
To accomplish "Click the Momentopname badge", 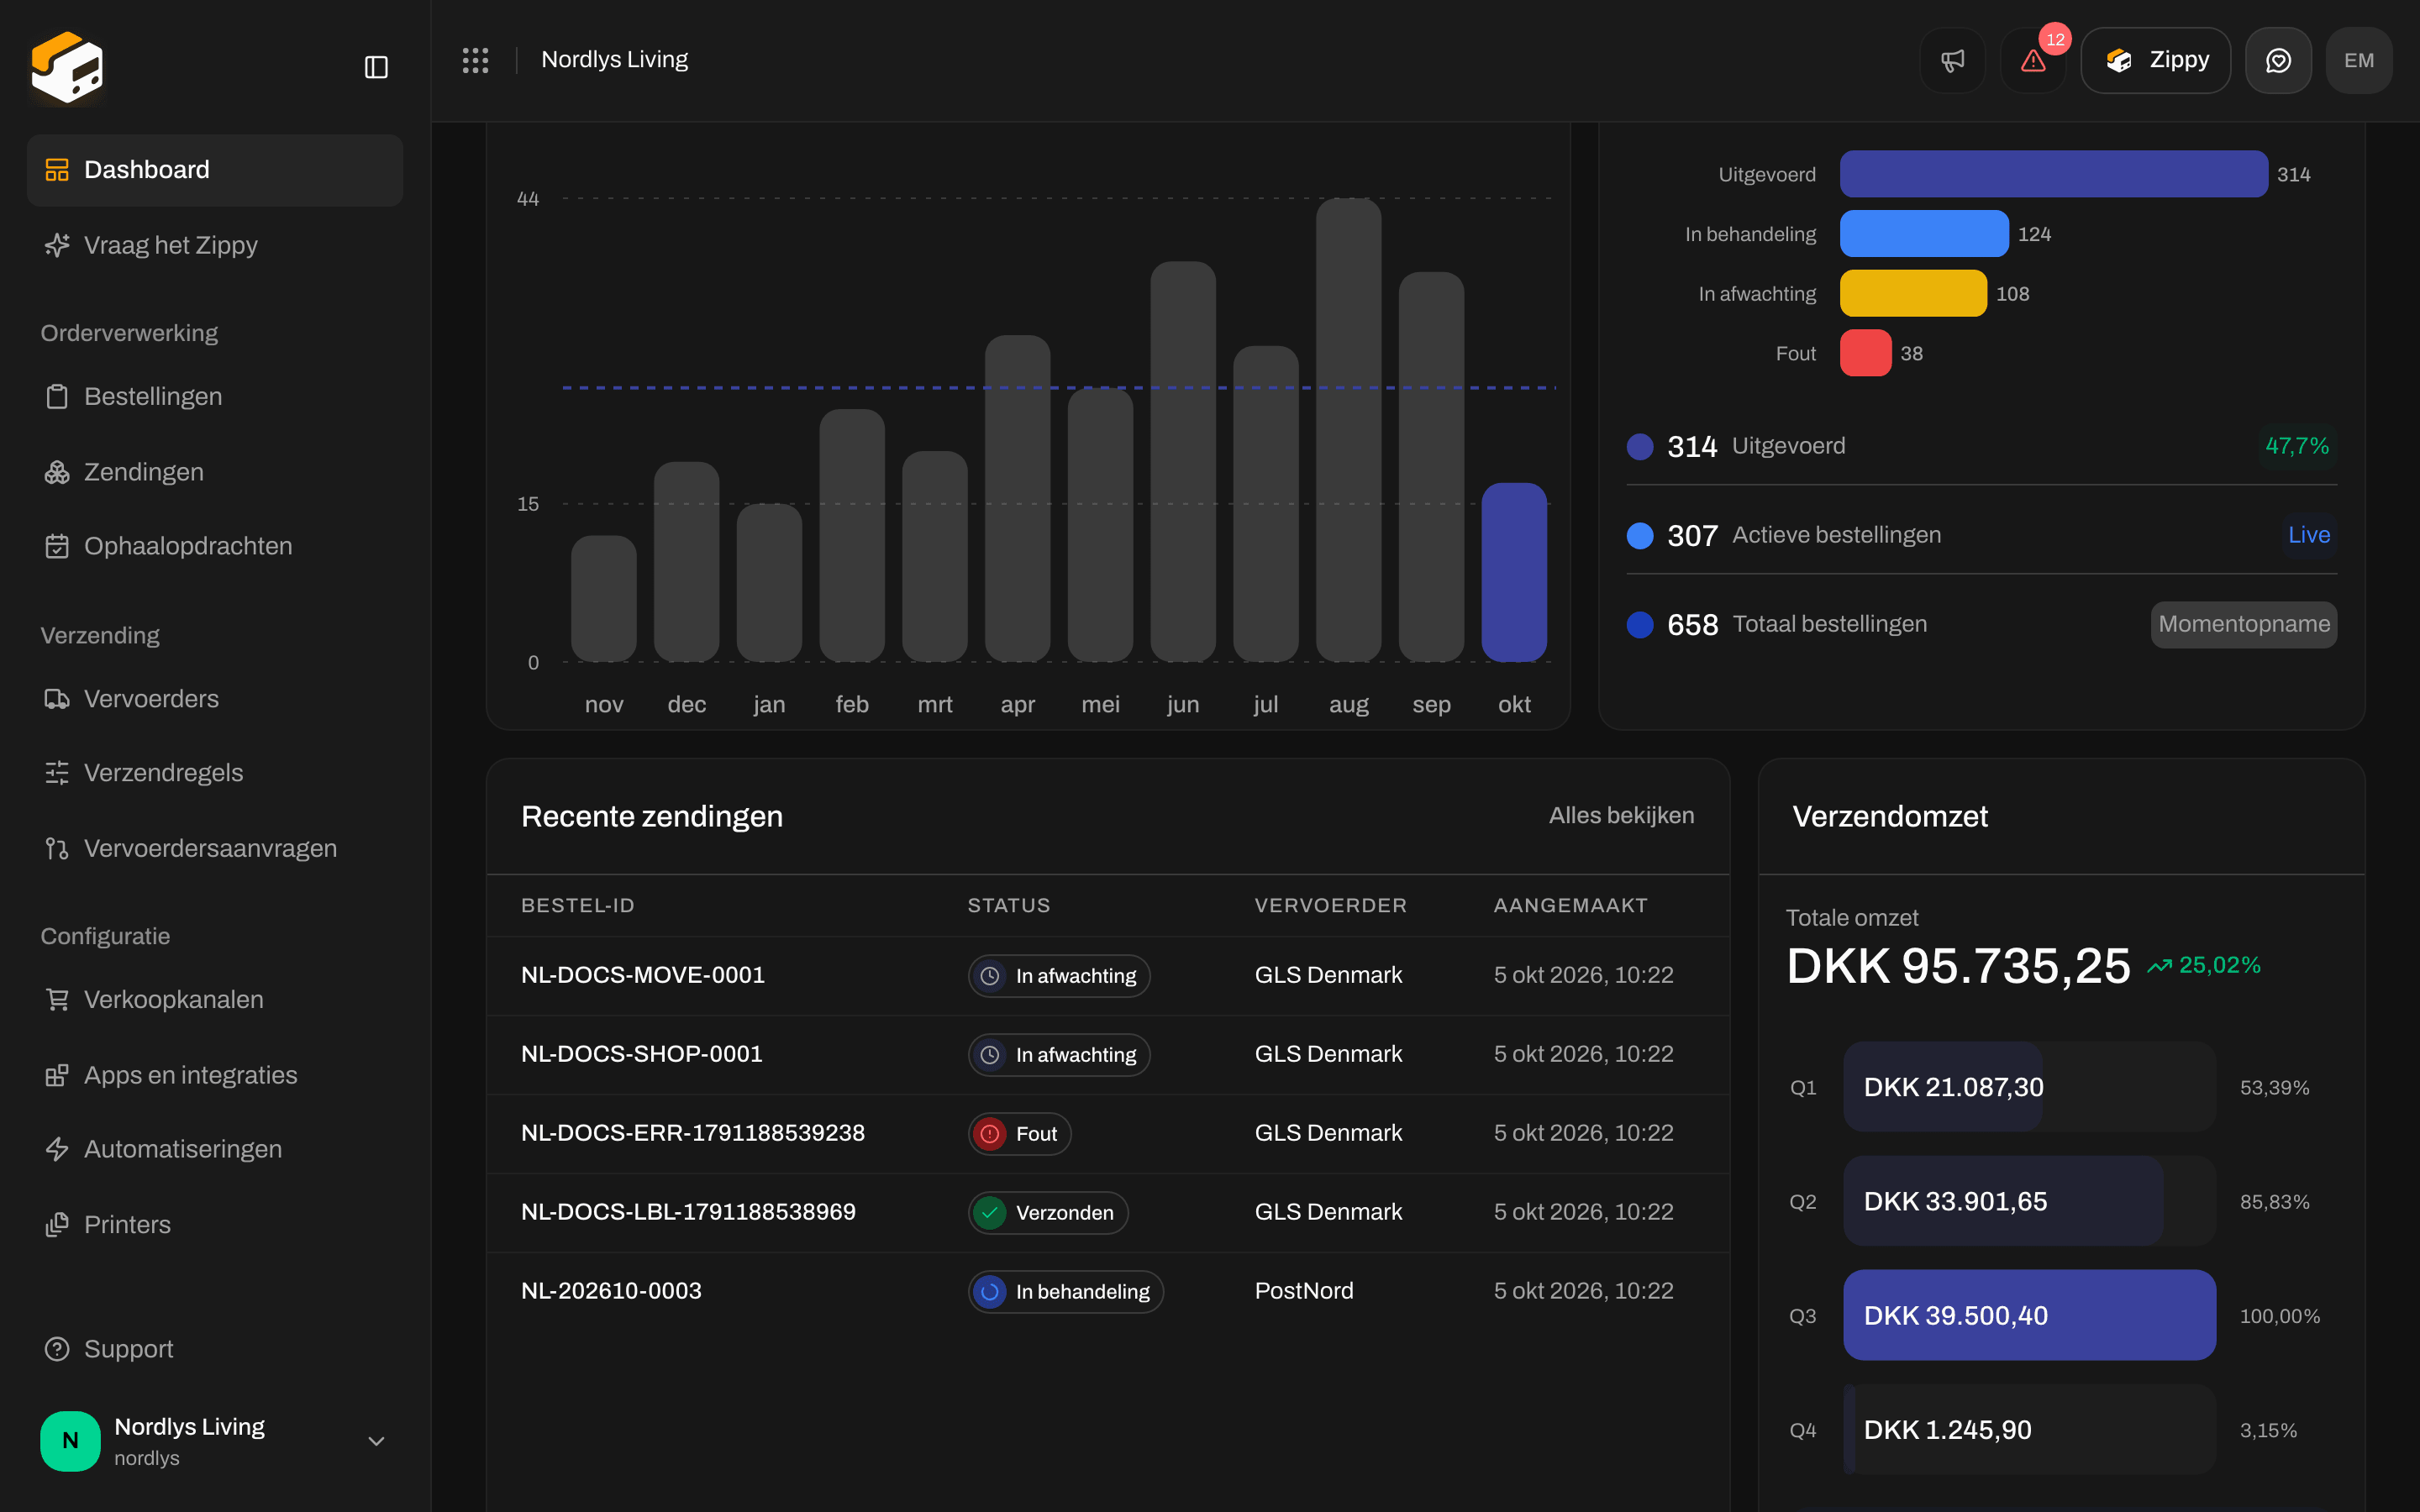I will pyautogui.click(x=2244, y=624).
